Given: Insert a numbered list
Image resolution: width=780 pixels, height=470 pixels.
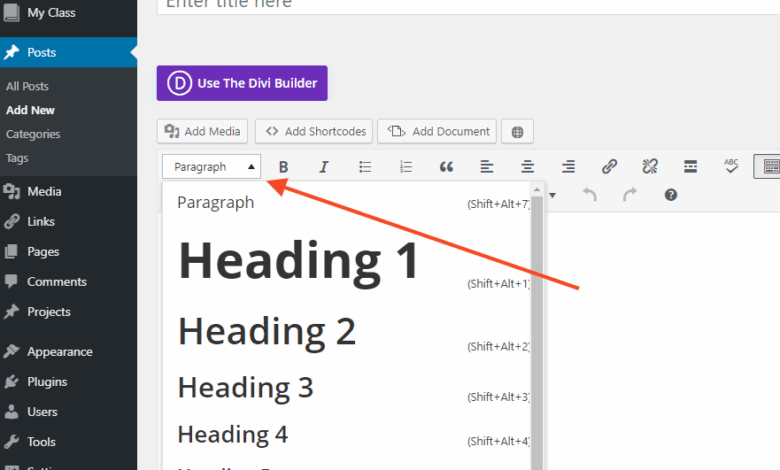Looking at the screenshot, I should click(406, 167).
